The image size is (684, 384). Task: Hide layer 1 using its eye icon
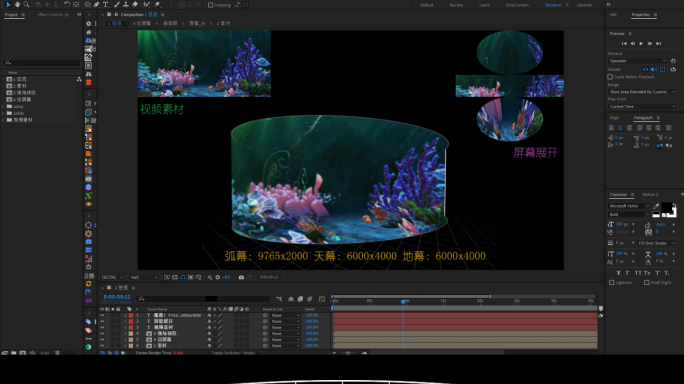(102, 315)
